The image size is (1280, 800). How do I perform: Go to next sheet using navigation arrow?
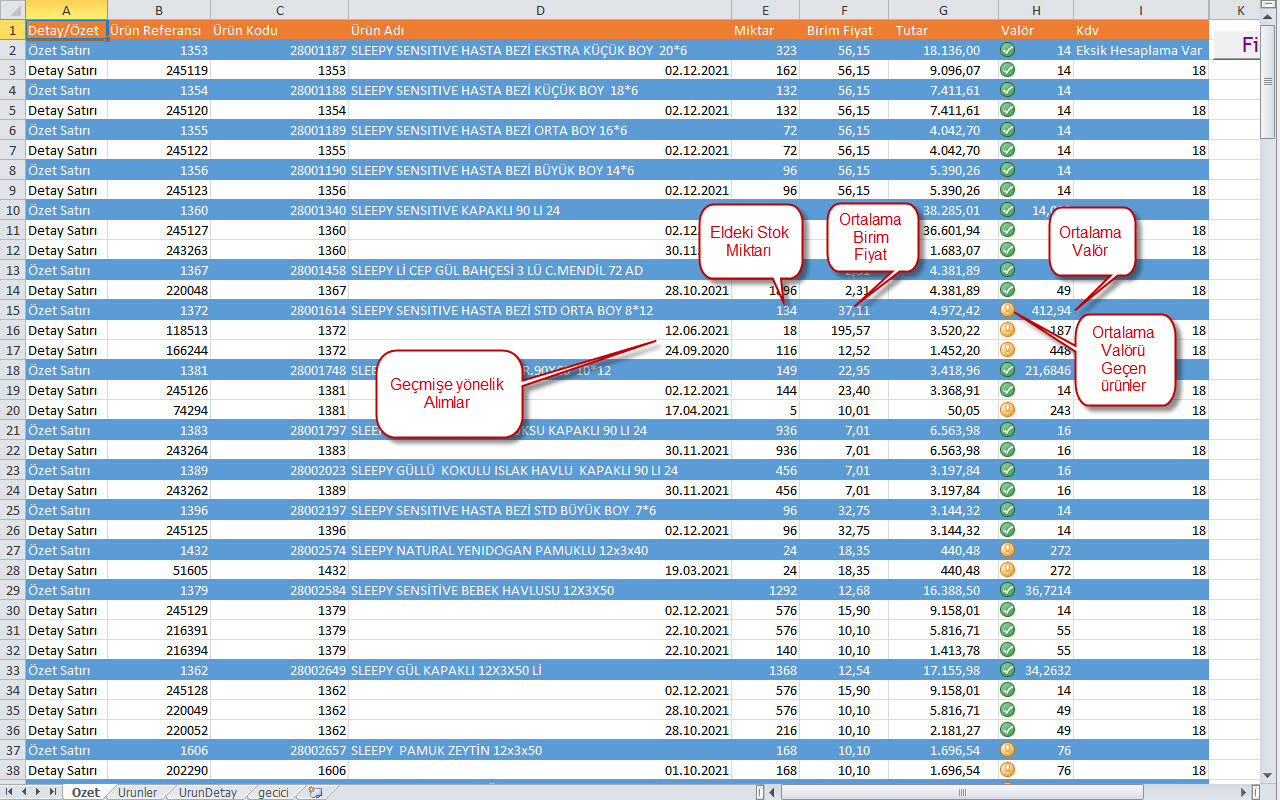pos(39,792)
